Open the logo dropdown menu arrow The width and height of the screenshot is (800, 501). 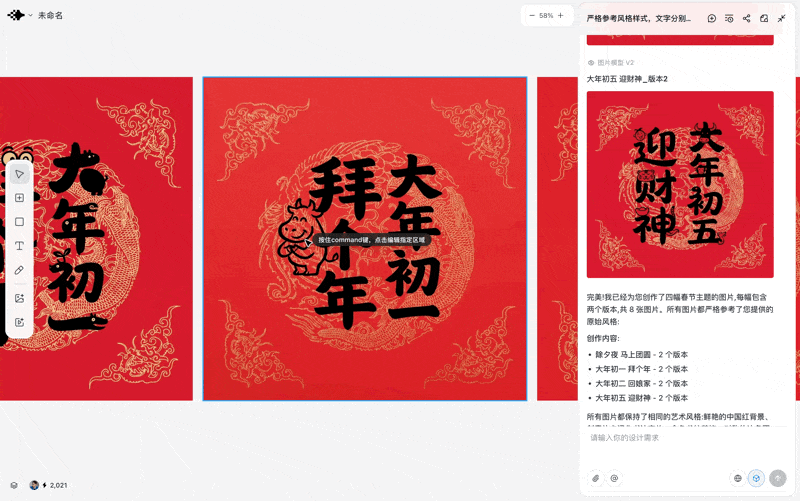(x=31, y=15)
